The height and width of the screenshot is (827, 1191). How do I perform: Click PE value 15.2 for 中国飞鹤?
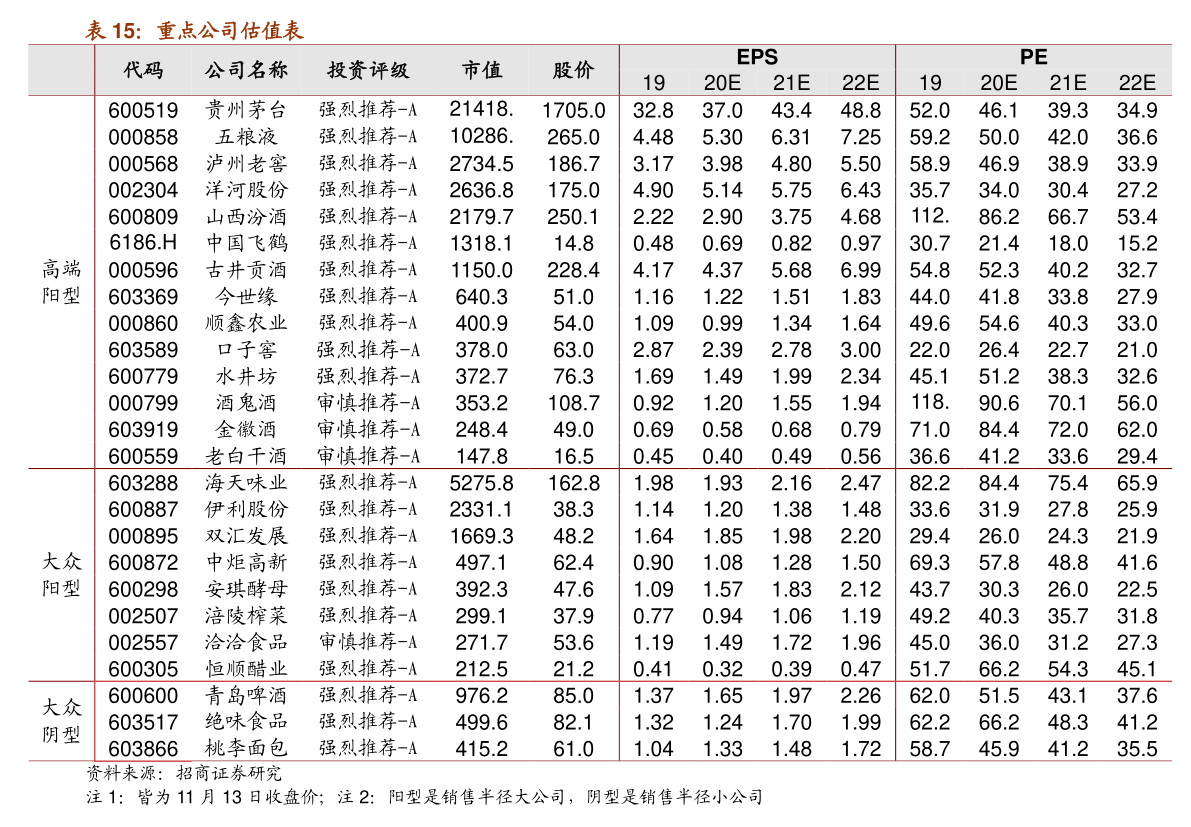click(x=1137, y=243)
